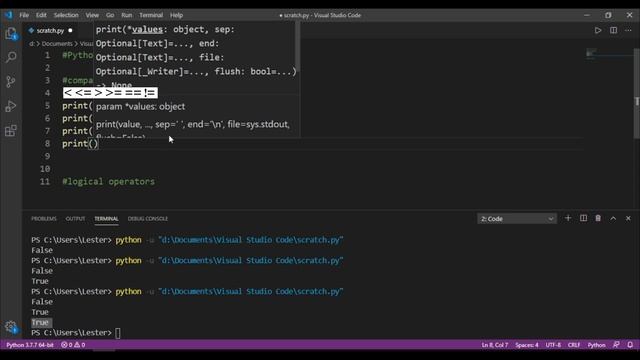Viewport: 640px width, 360px height.
Task: Create a new terminal with plus icon
Action: click(x=568, y=218)
